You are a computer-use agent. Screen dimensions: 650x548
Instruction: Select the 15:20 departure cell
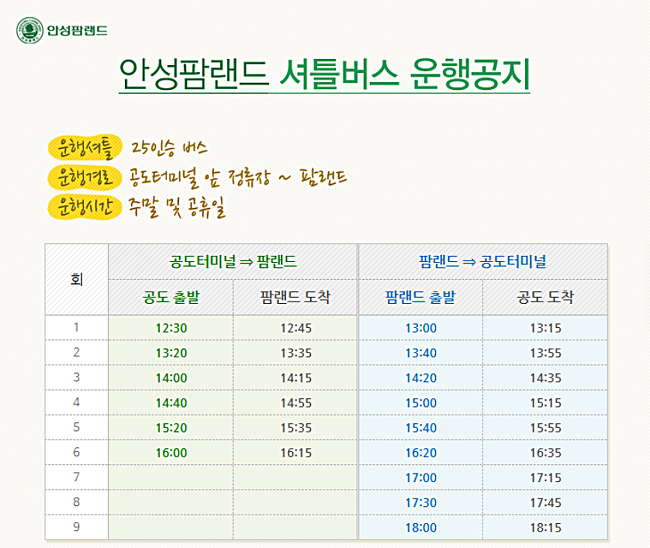click(x=171, y=427)
